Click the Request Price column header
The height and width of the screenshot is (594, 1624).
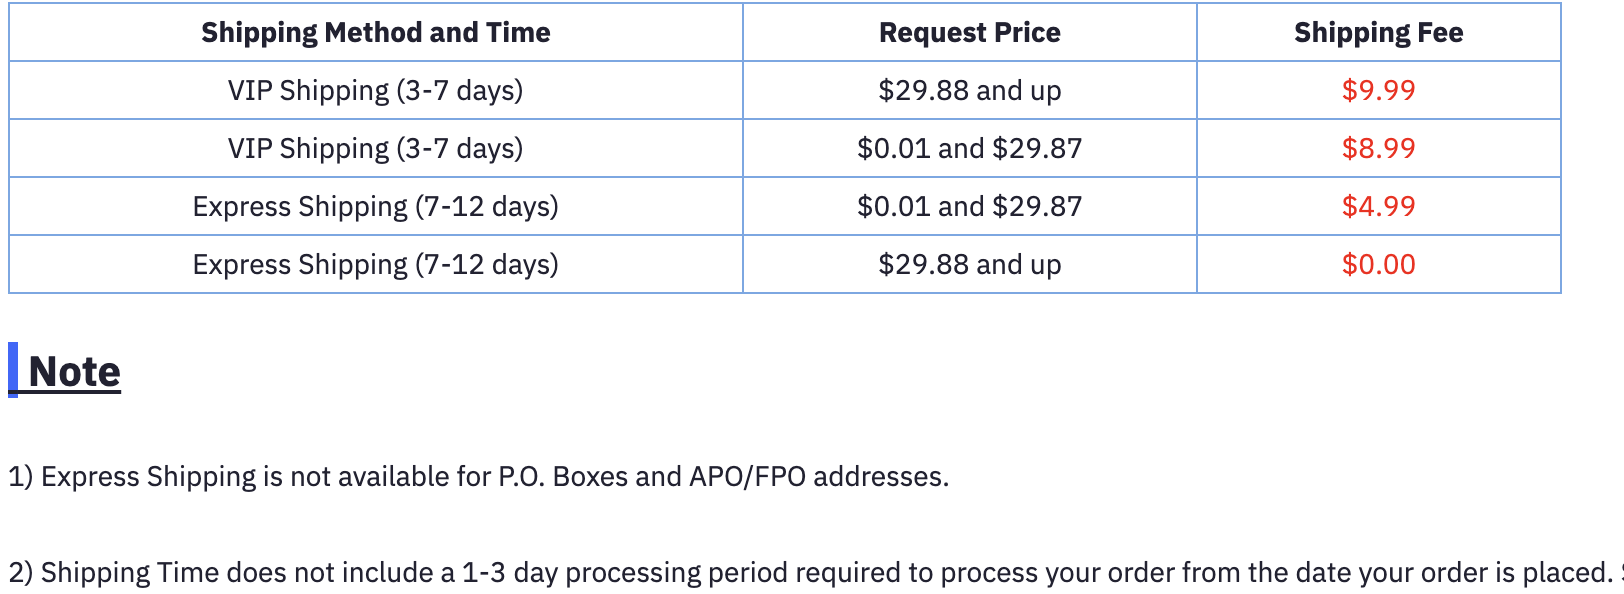[x=969, y=33]
